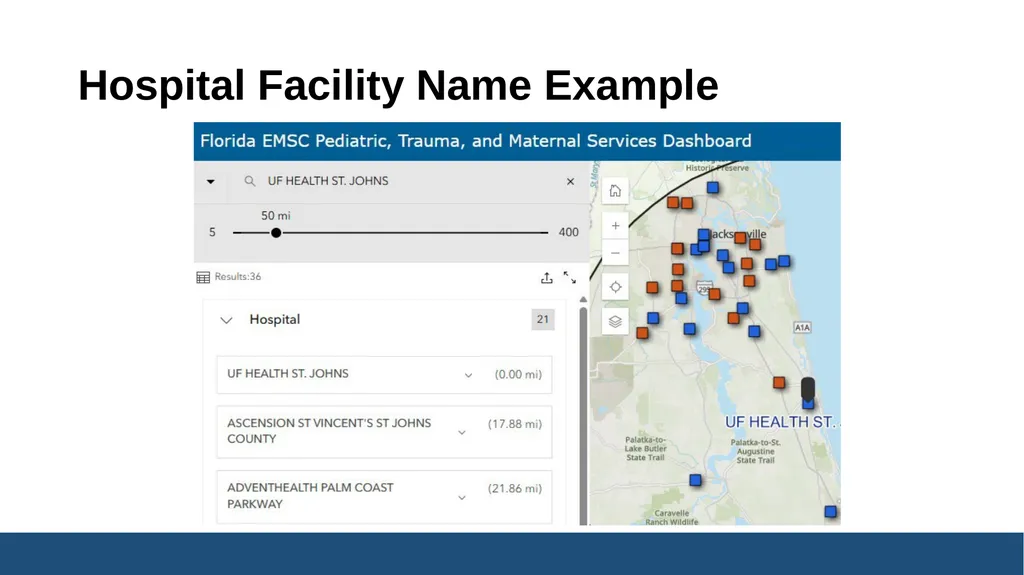Click the black selected-location marker on map
The height and width of the screenshot is (575, 1024).
point(808,388)
